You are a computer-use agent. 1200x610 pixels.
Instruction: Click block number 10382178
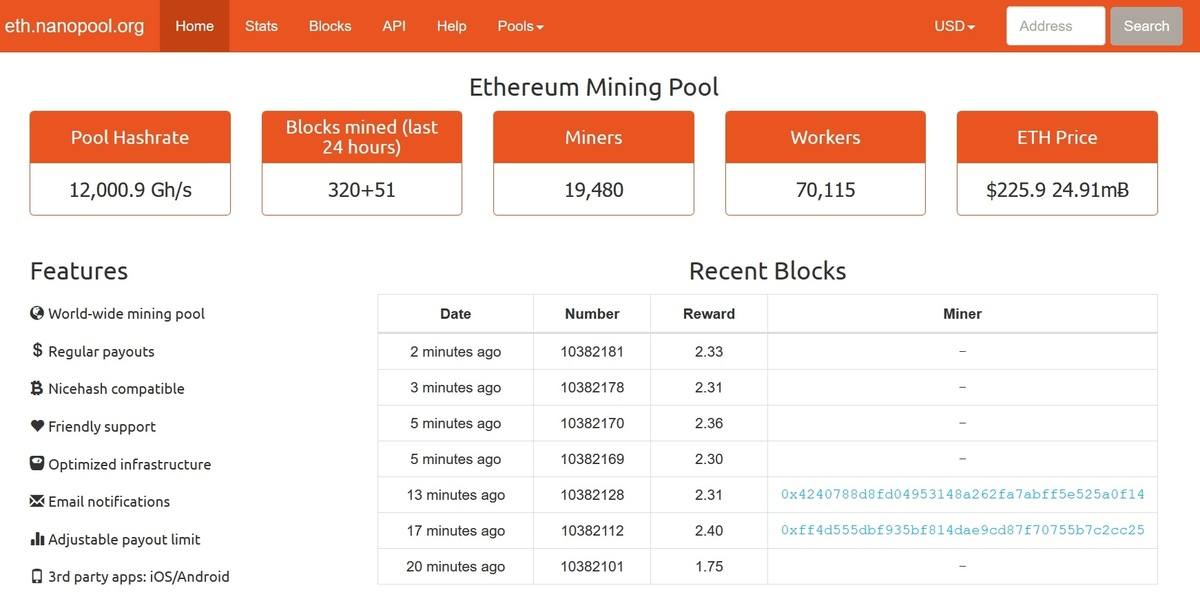[x=592, y=387]
